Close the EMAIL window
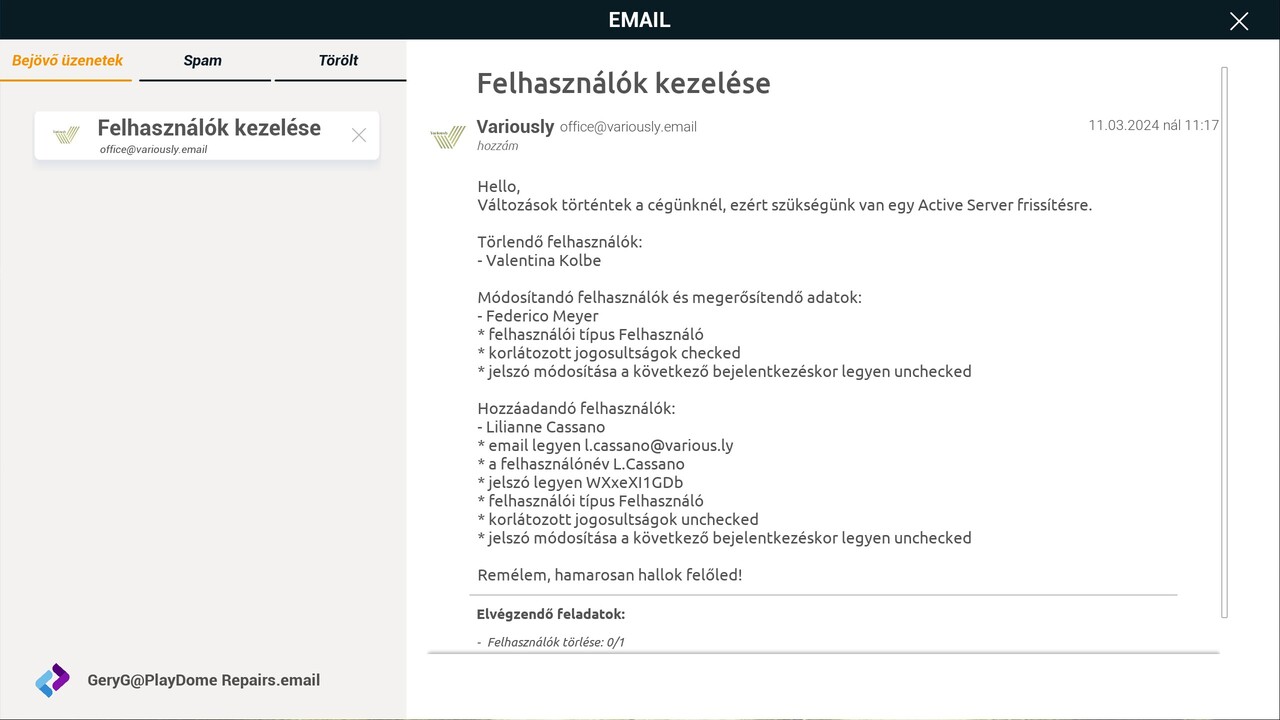This screenshot has width=1280, height=720. 1239,21
